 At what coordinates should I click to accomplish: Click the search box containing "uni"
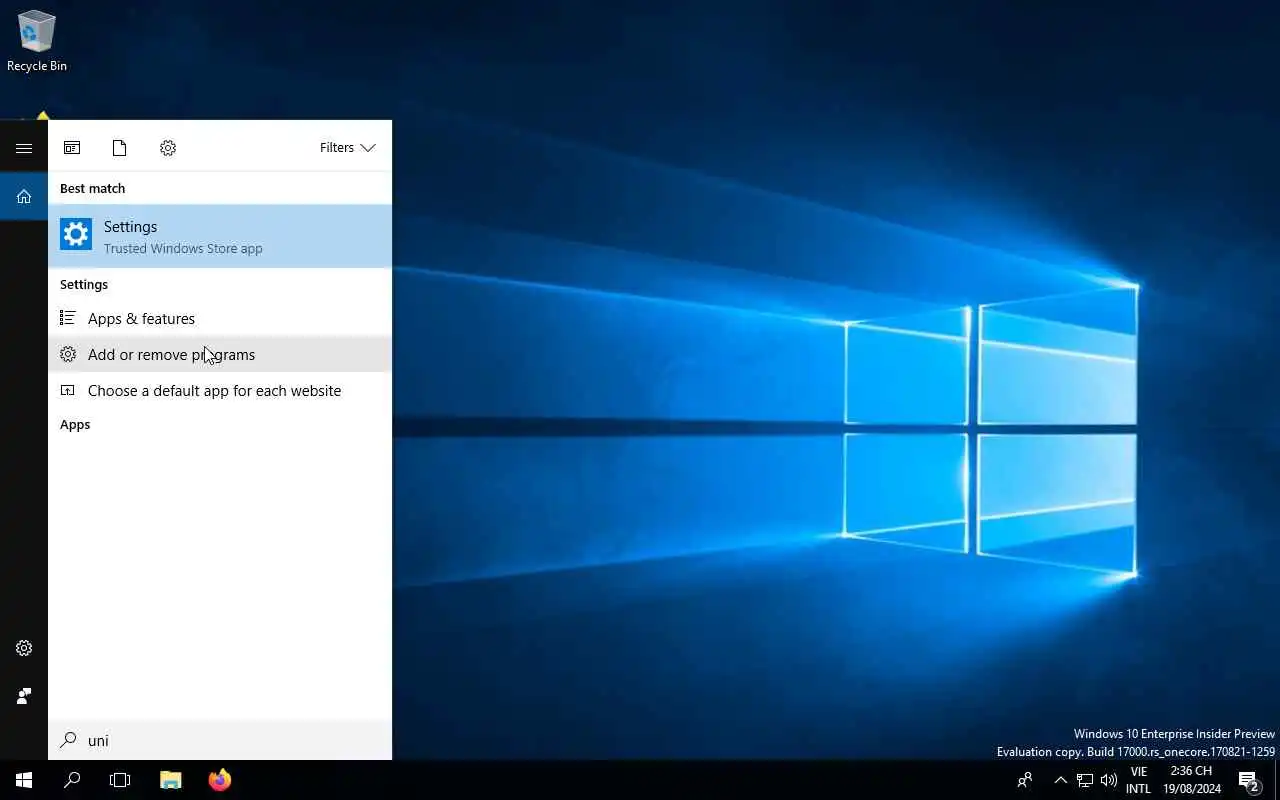pos(220,740)
